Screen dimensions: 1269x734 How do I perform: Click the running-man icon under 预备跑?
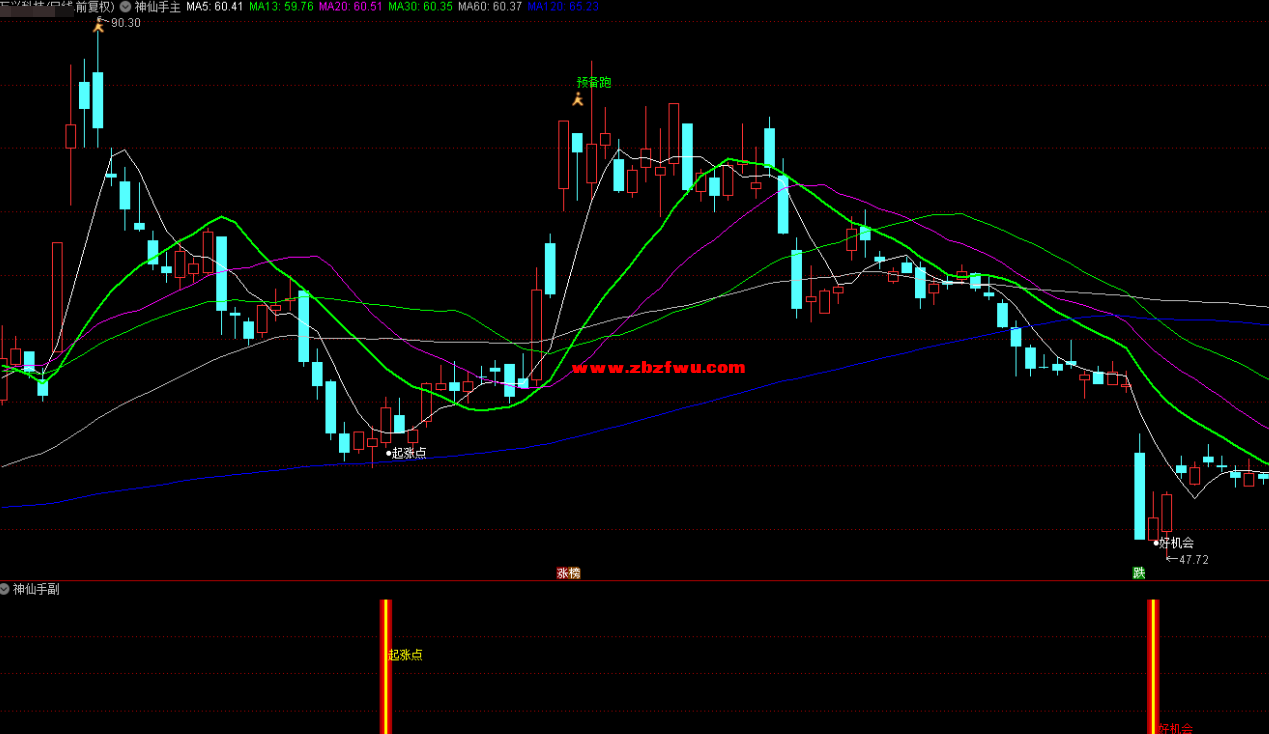(577, 99)
